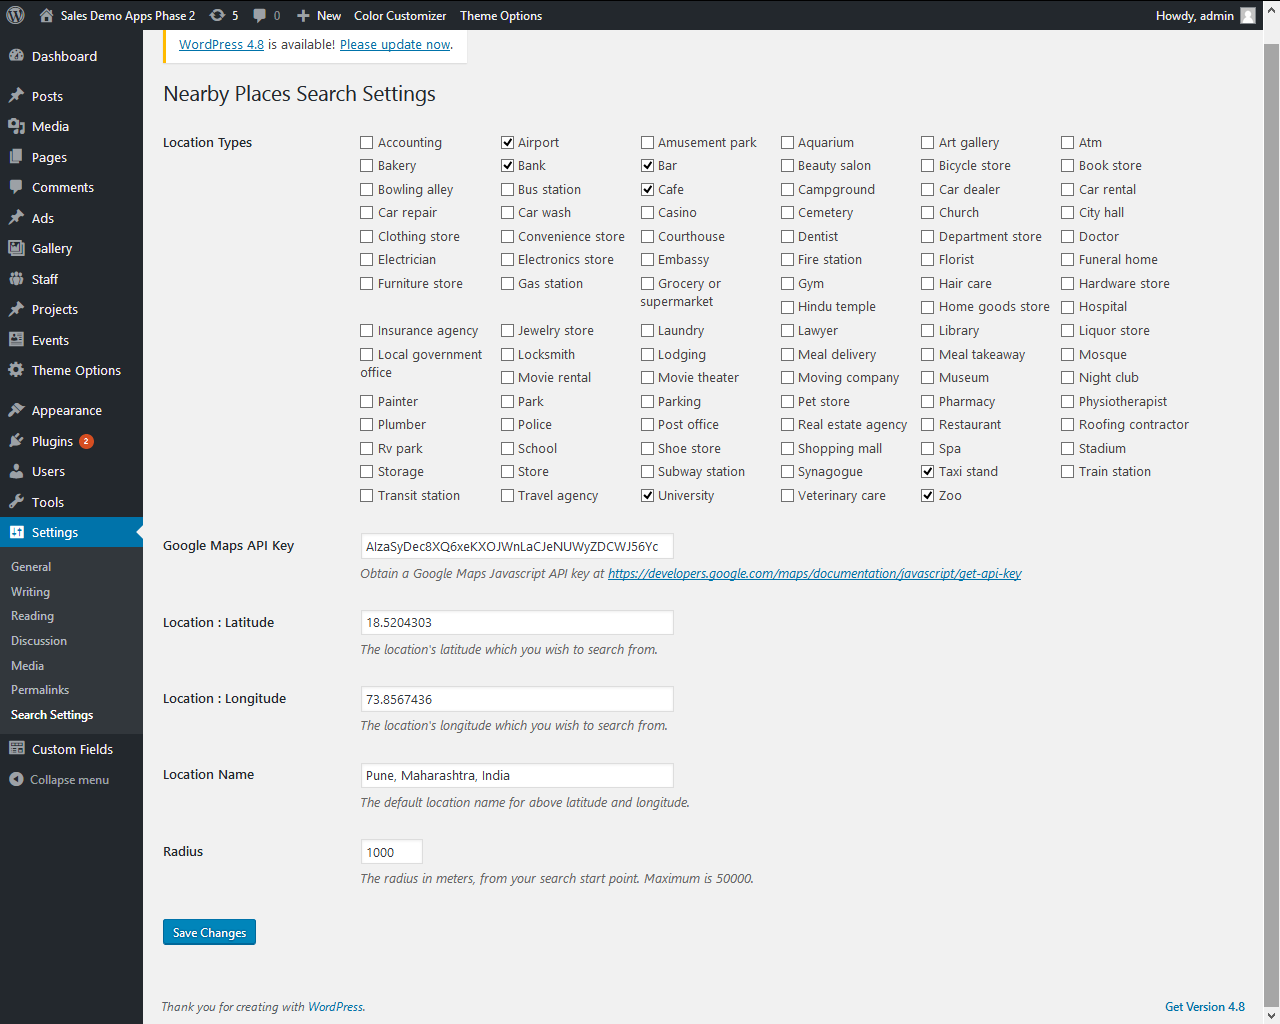Click Get Version 4.8 footer link
The width and height of the screenshot is (1280, 1024).
[x=1205, y=1007]
